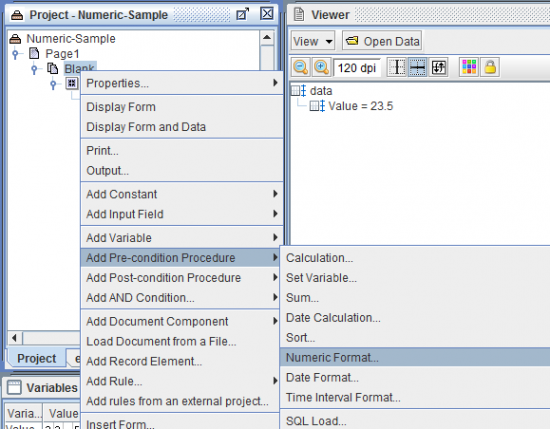Open the View dropdown in Viewer
This screenshot has width=550, height=429.
(312, 41)
